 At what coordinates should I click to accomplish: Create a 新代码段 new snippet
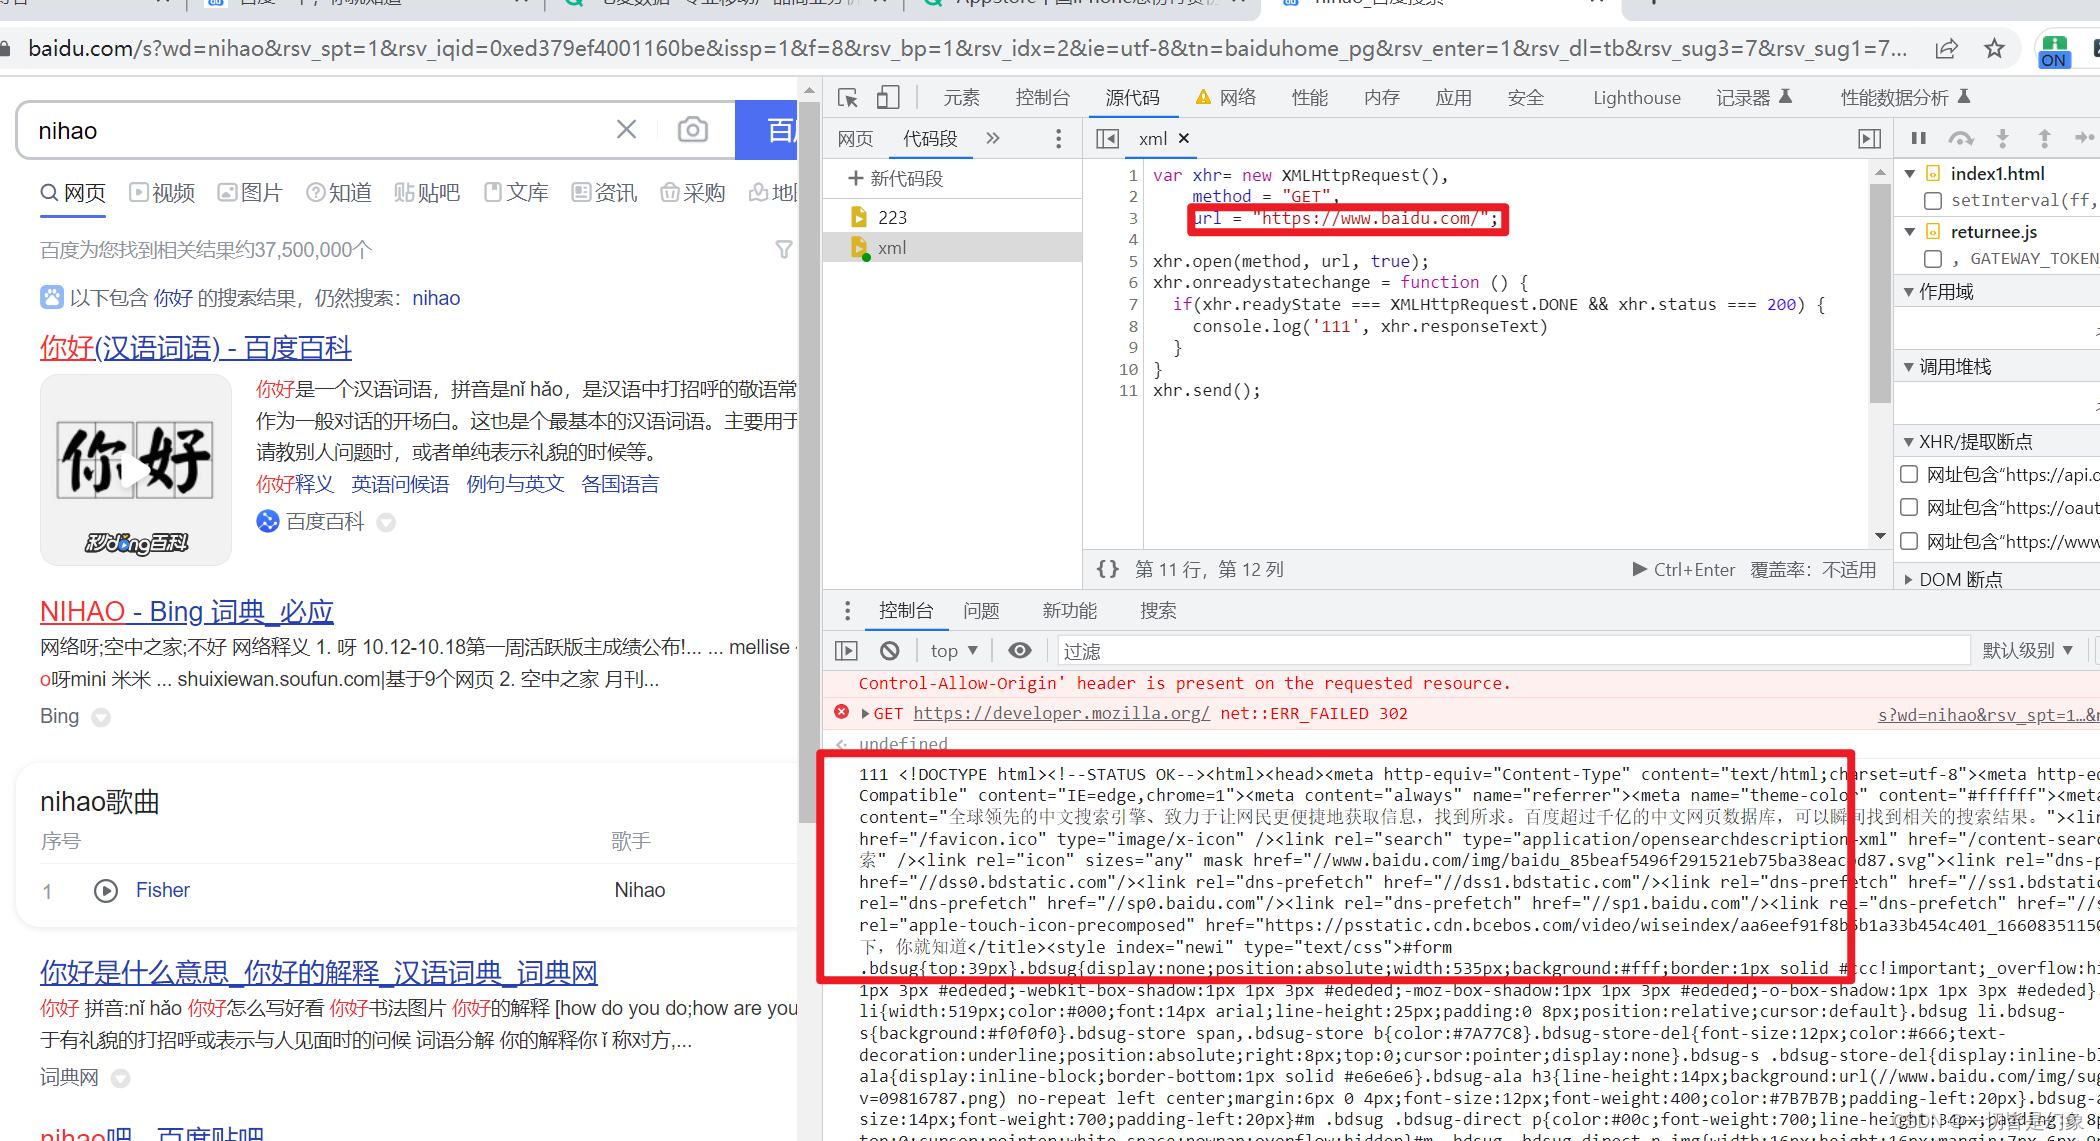[895, 178]
